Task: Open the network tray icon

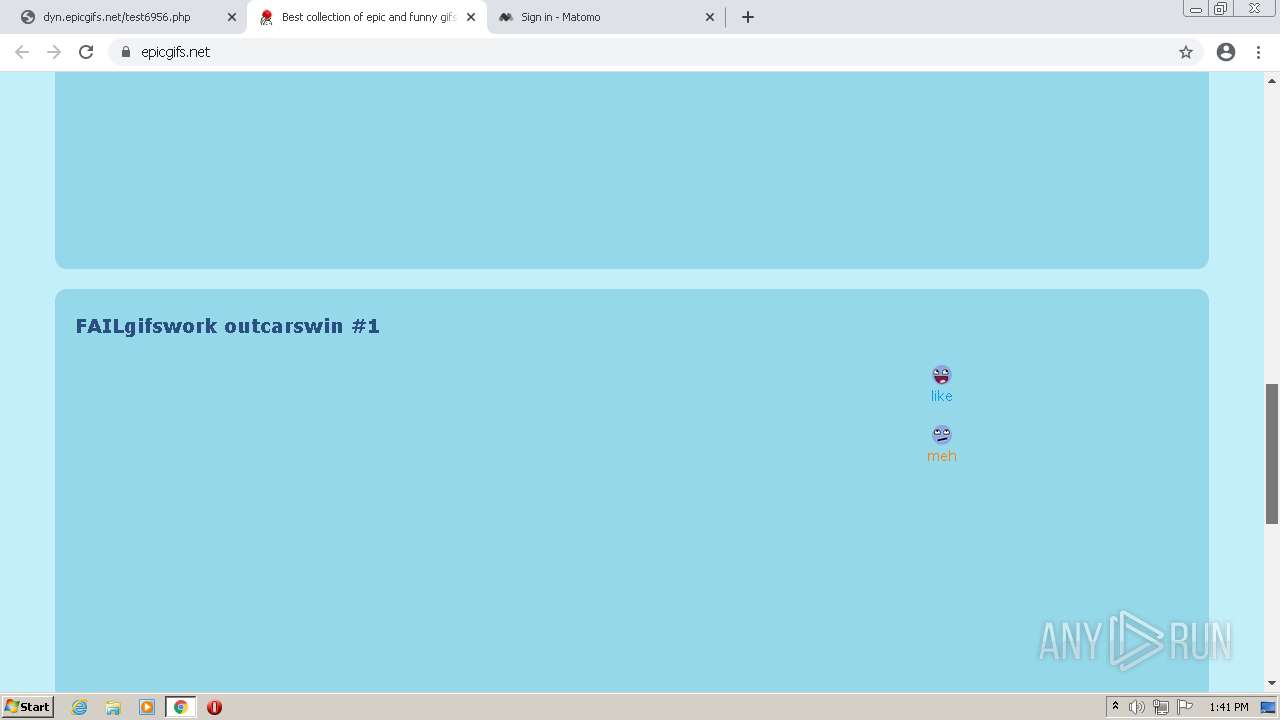Action: [x=1161, y=707]
